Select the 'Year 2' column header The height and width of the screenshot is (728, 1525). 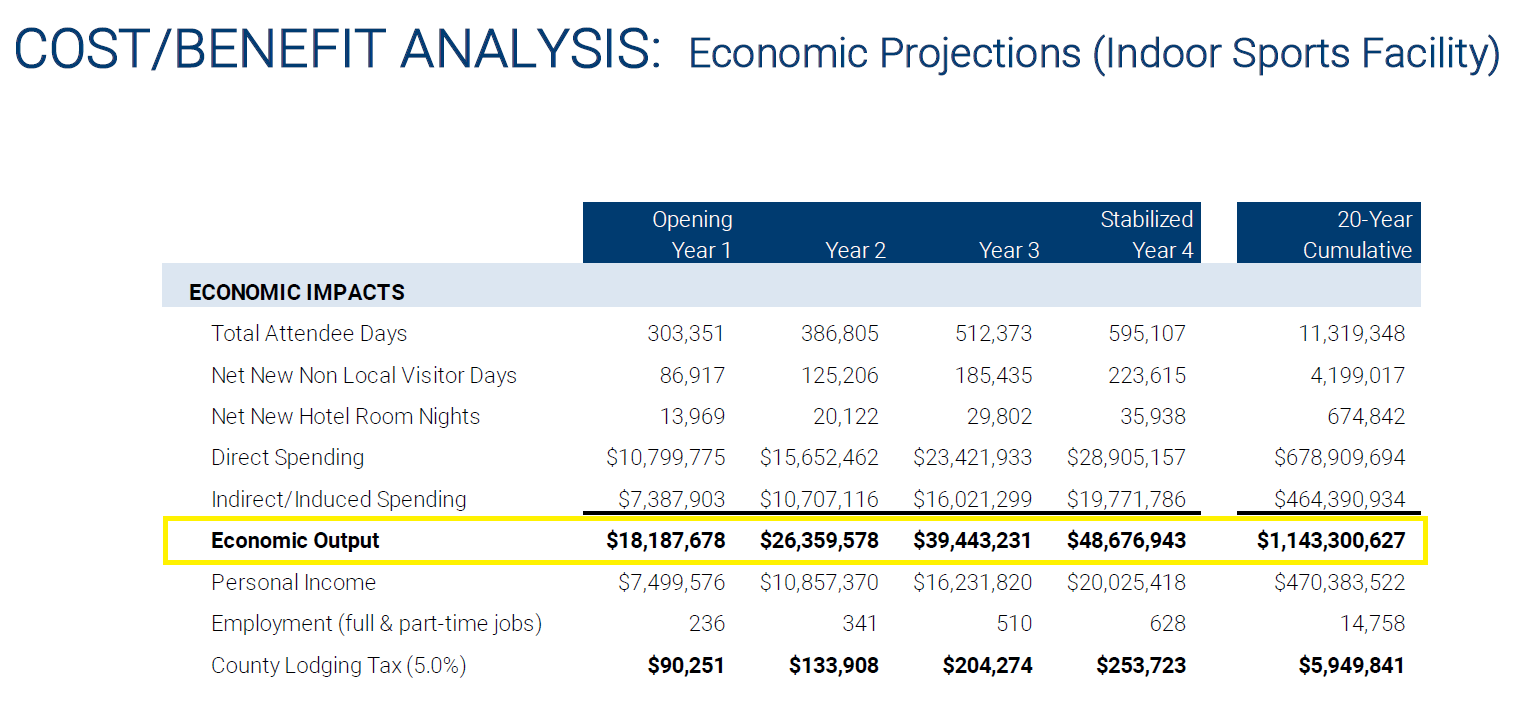tap(856, 250)
